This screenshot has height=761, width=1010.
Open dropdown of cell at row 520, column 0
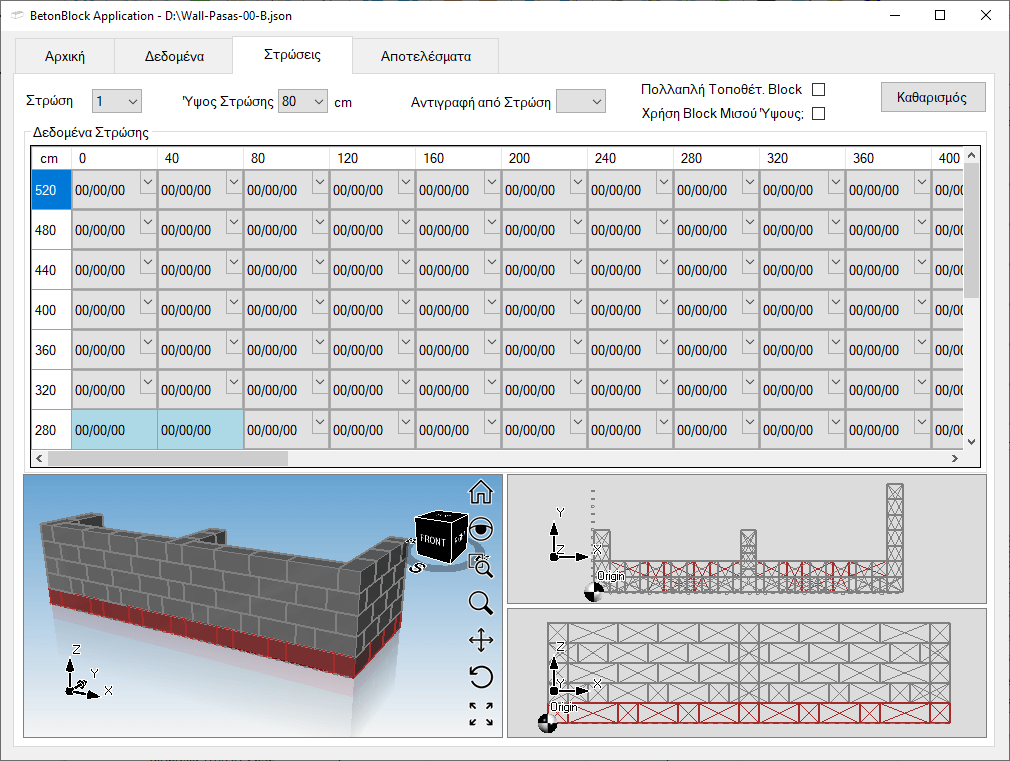point(148,181)
